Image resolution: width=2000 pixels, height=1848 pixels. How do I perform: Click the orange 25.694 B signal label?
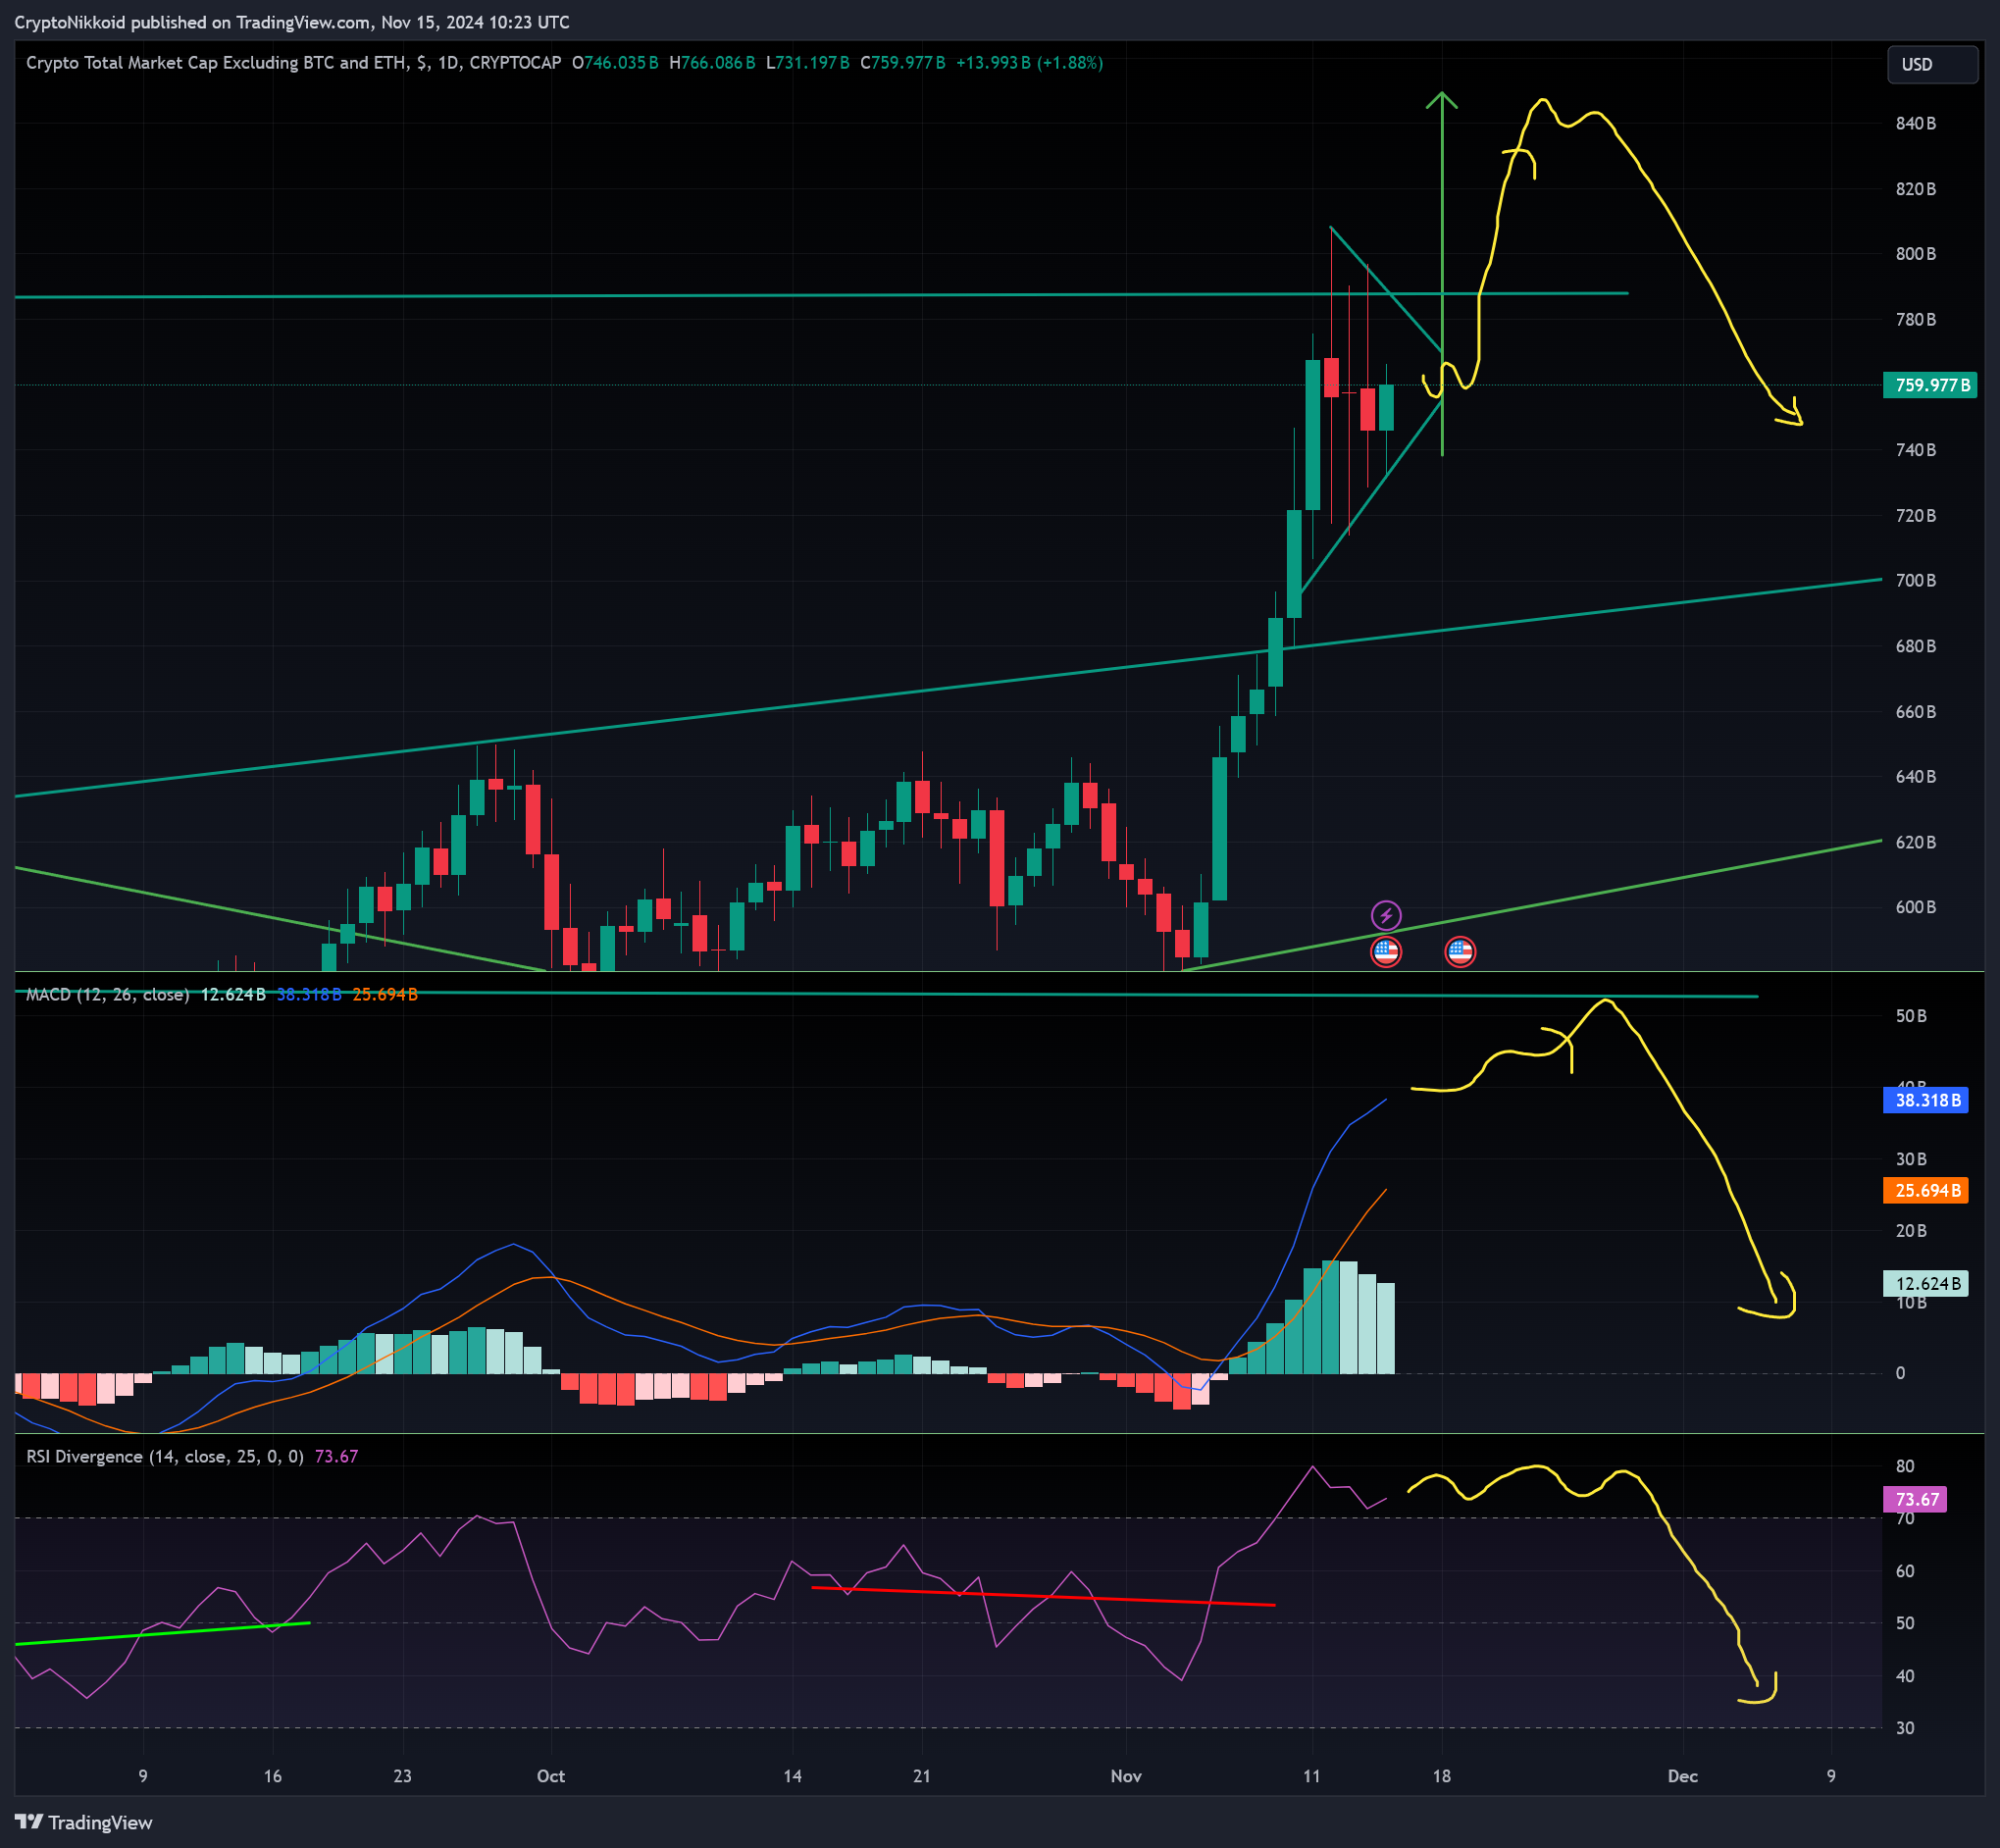(x=1925, y=1190)
